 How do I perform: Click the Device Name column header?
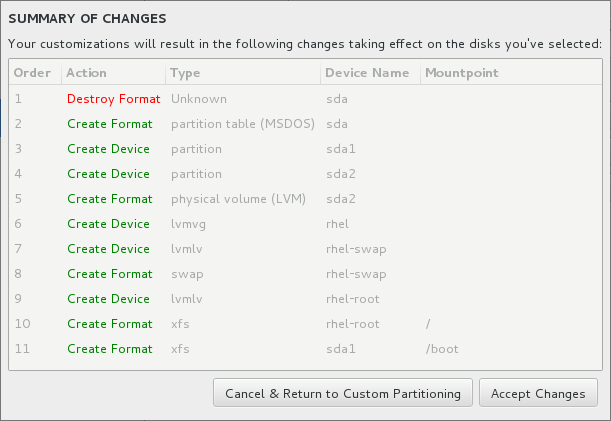tap(366, 73)
